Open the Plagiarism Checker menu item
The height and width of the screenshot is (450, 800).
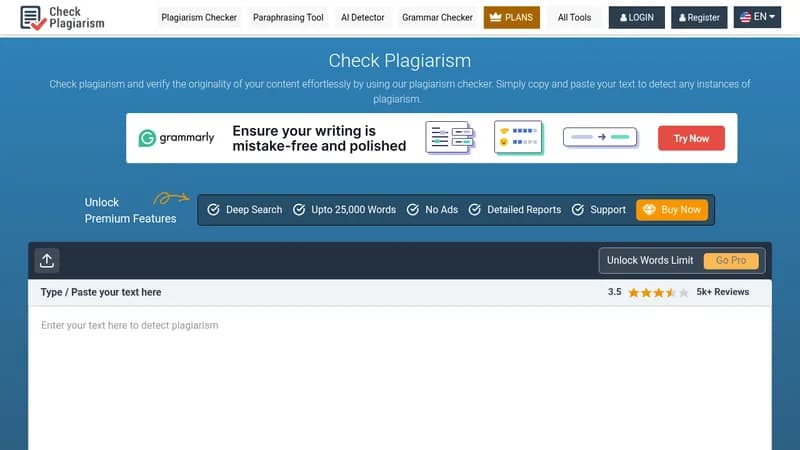199,17
